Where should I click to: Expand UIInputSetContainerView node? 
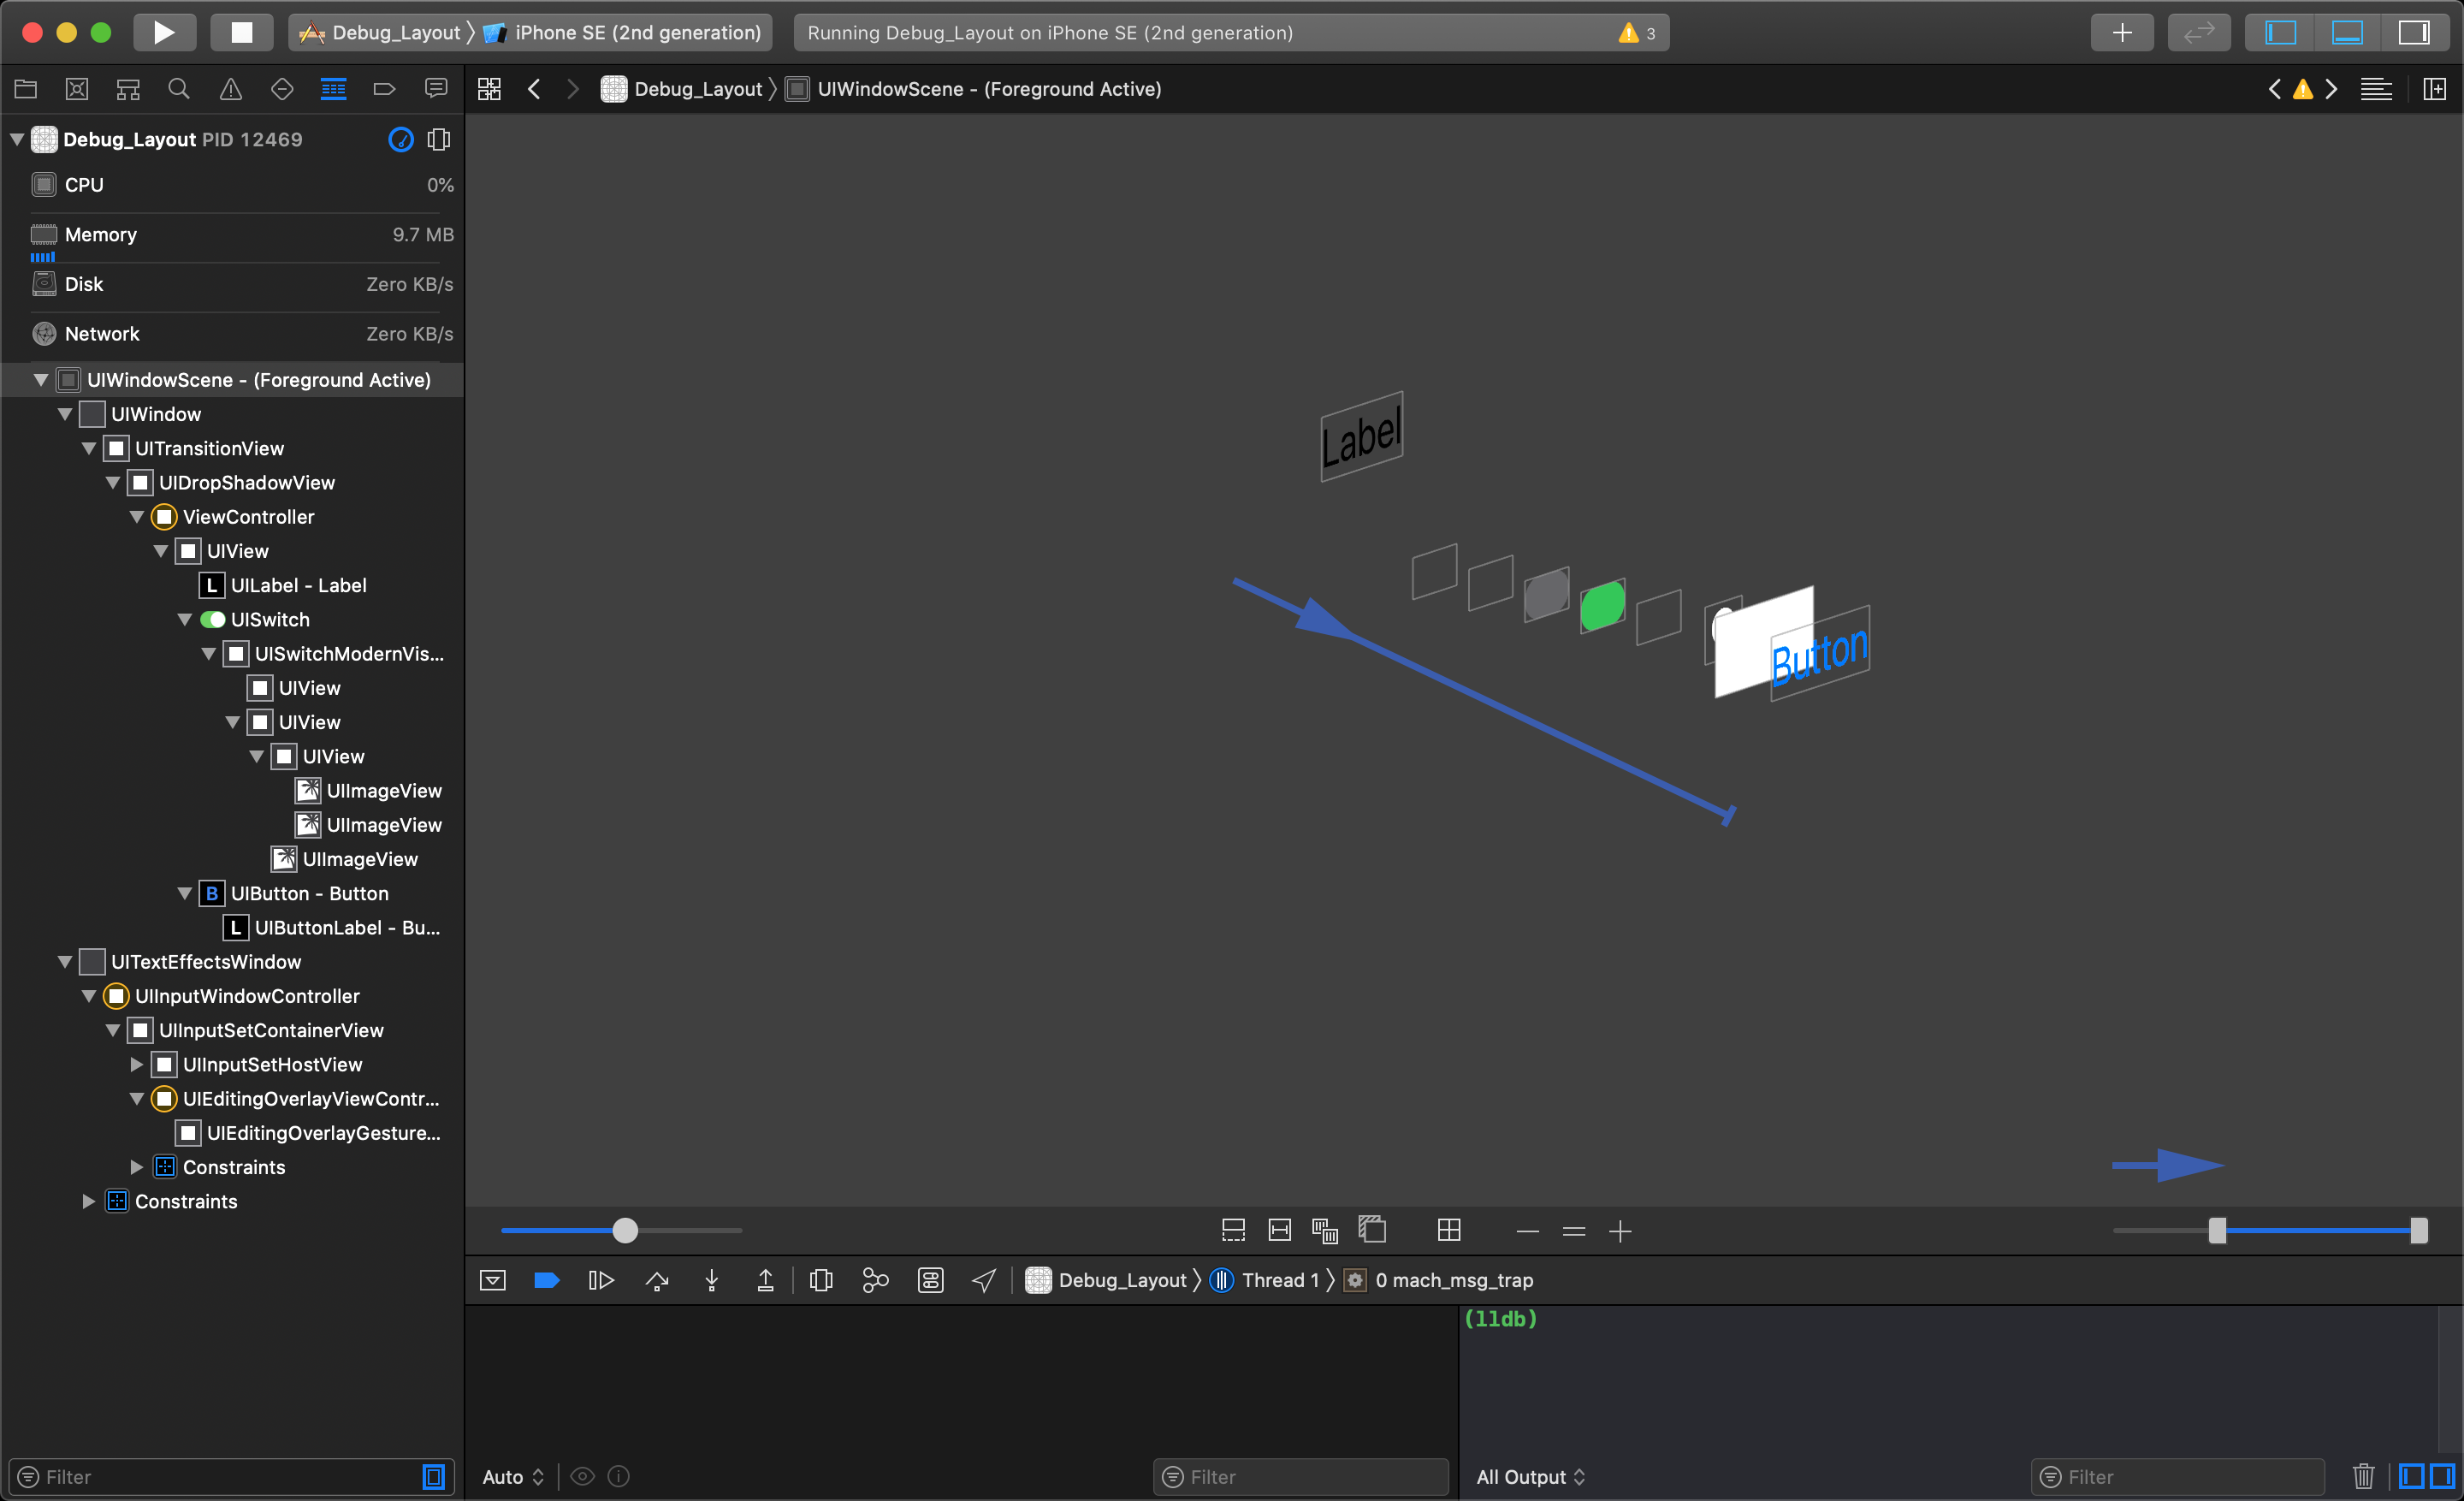coord(120,1029)
